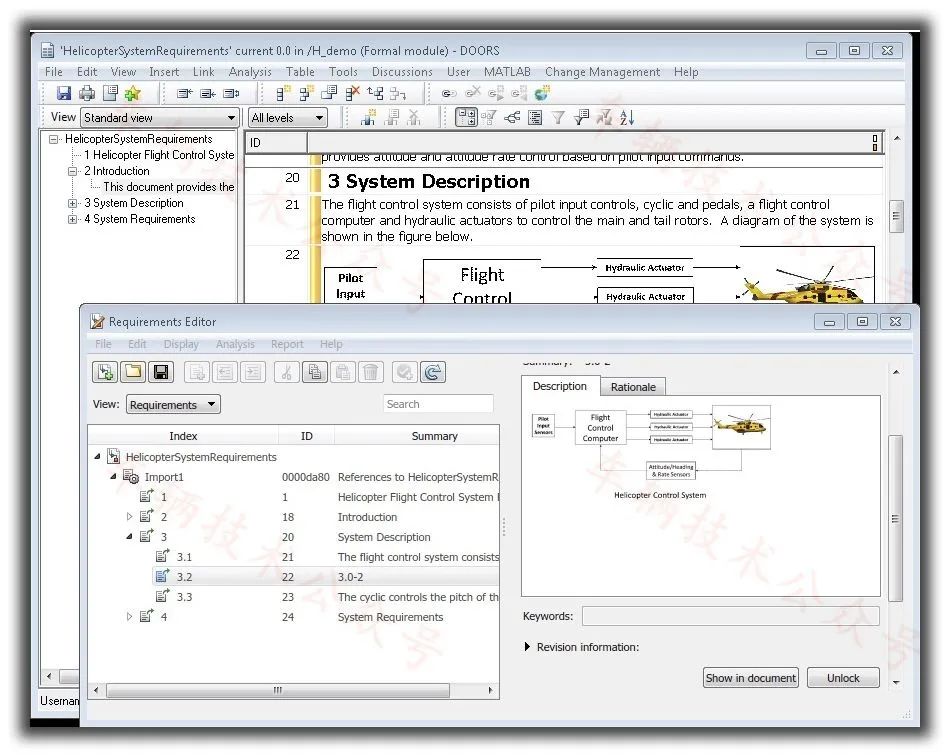Collapse the 2 Introduction node in DOORS tree
This screenshot has width=949, height=756.
pyautogui.click(x=73, y=171)
